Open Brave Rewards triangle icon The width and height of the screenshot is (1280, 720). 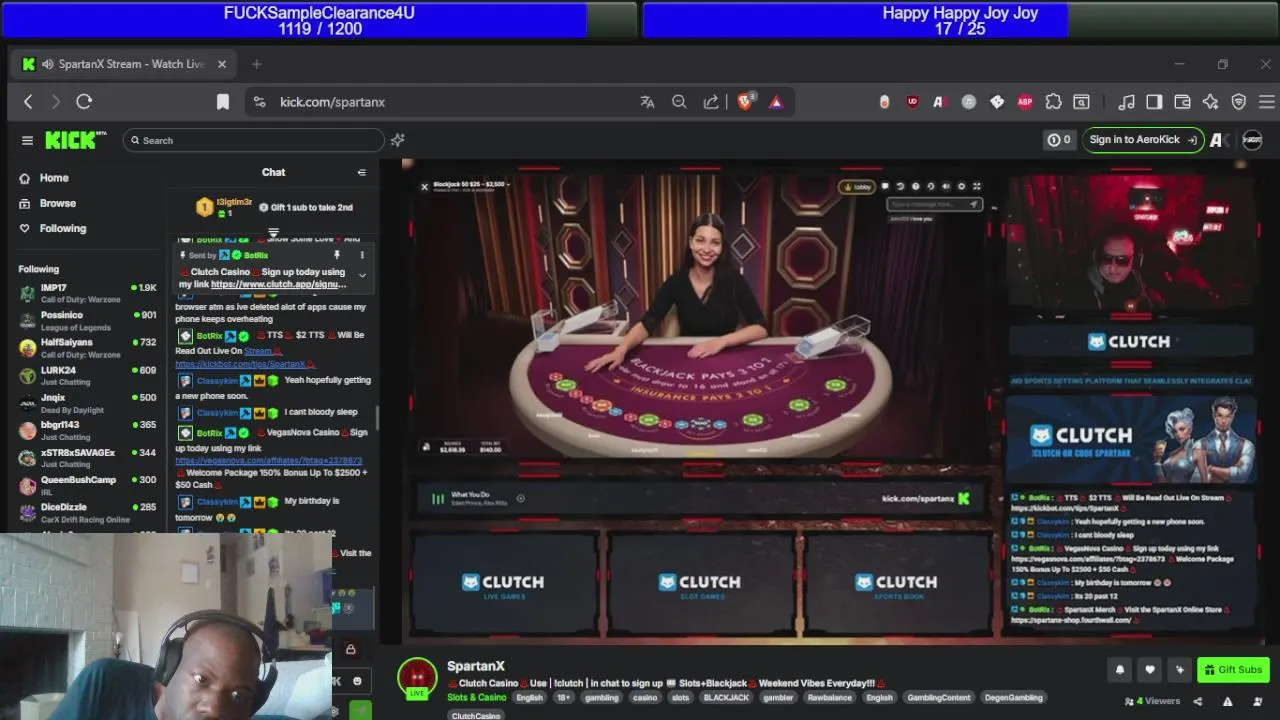(776, 101)
